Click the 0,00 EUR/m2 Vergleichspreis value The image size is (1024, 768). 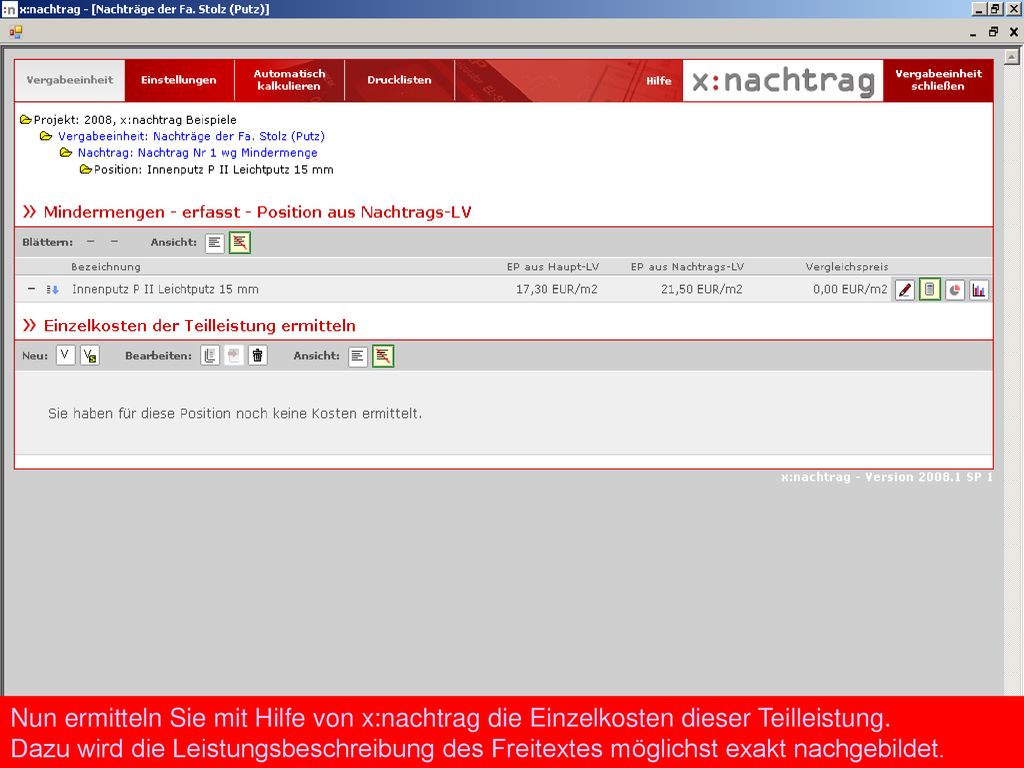(x=850, y=289)
